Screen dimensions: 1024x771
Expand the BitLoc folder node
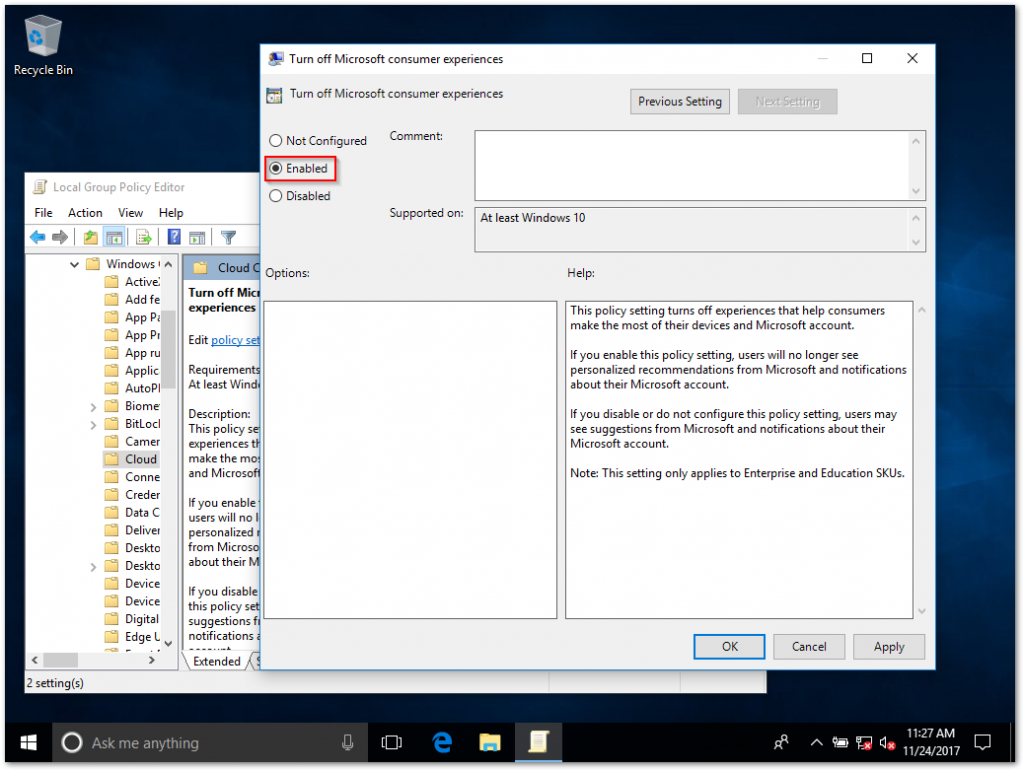93,425
